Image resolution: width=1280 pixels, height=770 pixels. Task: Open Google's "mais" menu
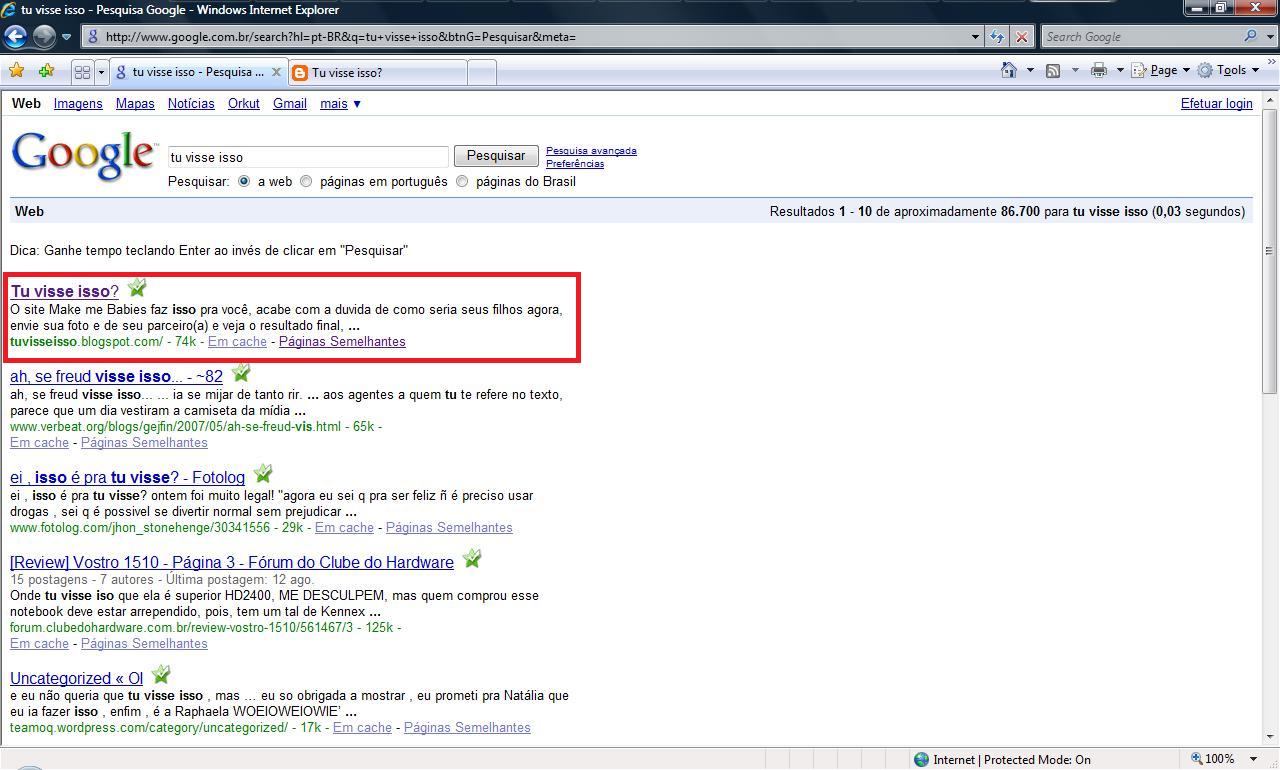(x=340, y=103)
